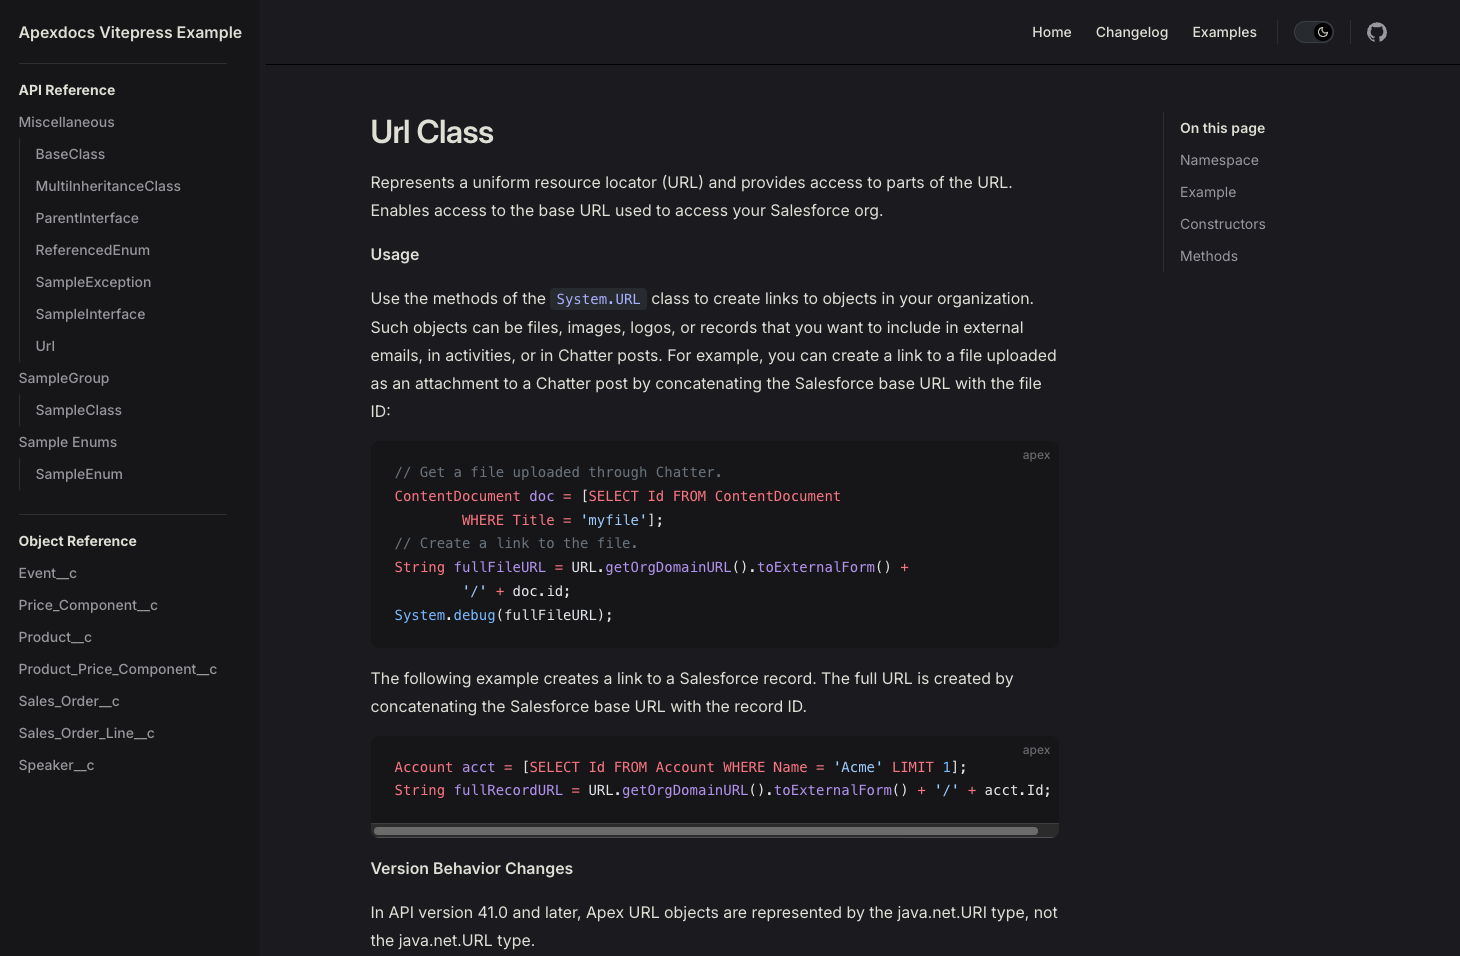Viewport: 1460px width, 956px height.
Task: Jump to Namespace section in outline
Action: pyautogui.click(x=1219, y=160)
